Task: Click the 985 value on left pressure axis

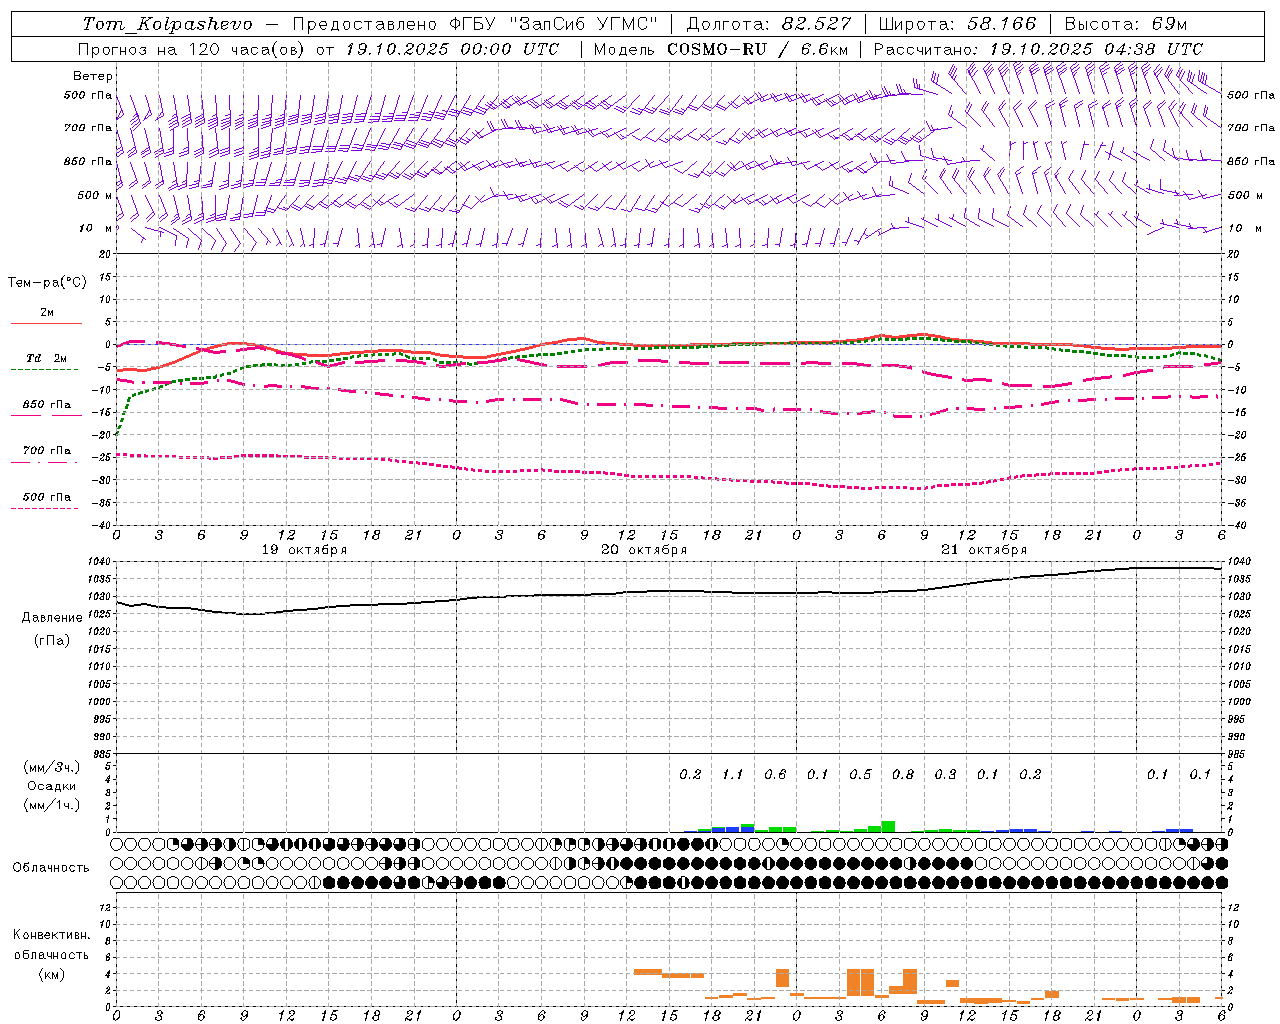Action: 103,754
